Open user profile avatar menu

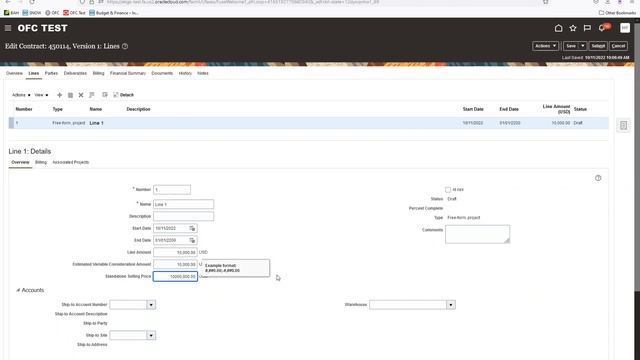[x=624, y=28]
